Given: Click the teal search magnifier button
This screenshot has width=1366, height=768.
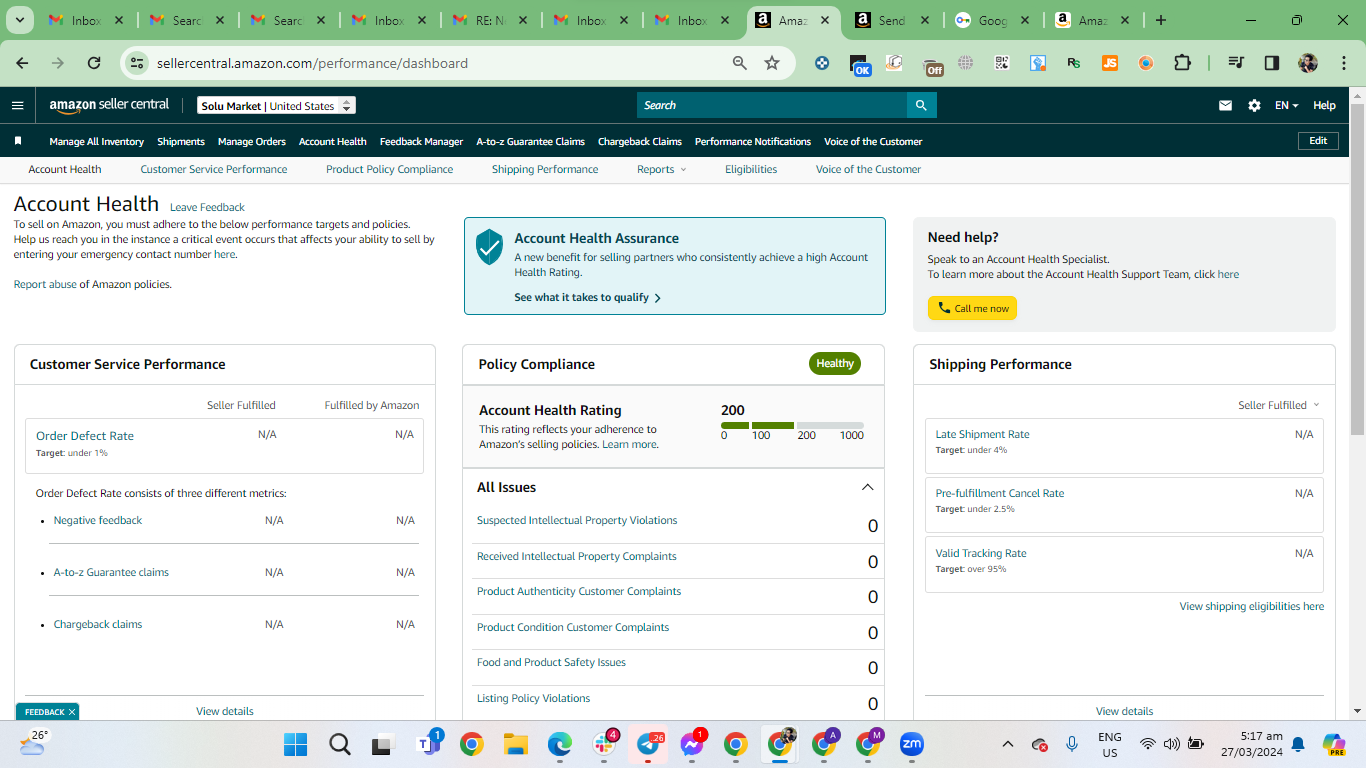Looking at the screenshot, I should (x=922, y=105).
